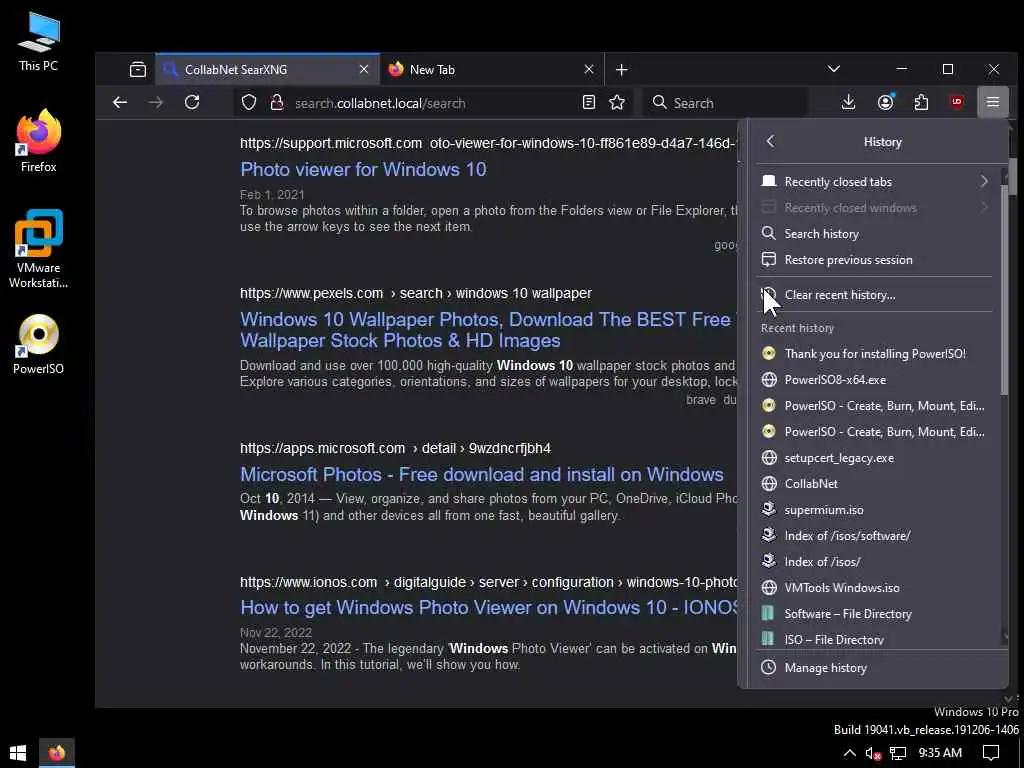Switch to the CollabNet SearXNG tab
1024x768 pixels.
point(268,69)
